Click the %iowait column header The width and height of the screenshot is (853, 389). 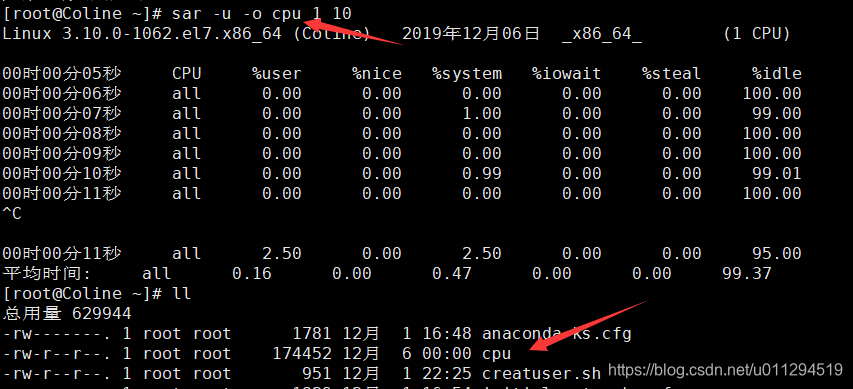pyautogui.click(x=567, y=73)
